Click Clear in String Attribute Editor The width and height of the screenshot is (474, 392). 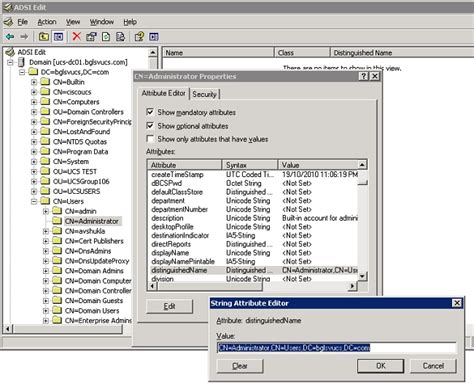[x=240, y=366]
